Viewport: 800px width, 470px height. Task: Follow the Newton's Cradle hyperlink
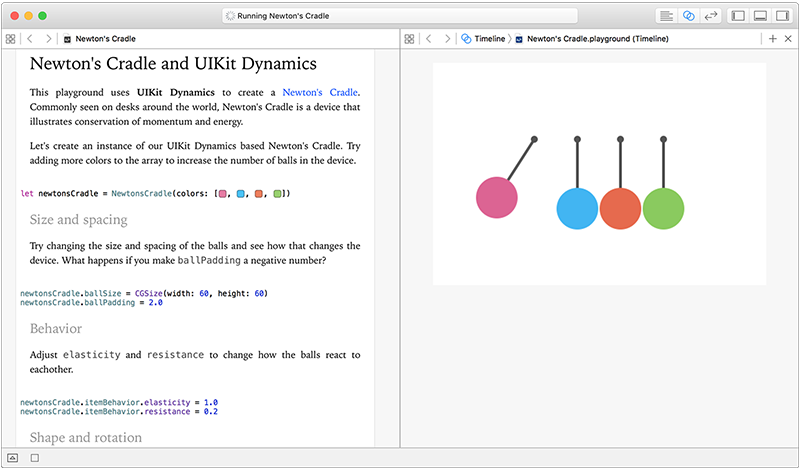tap(320, 92)
